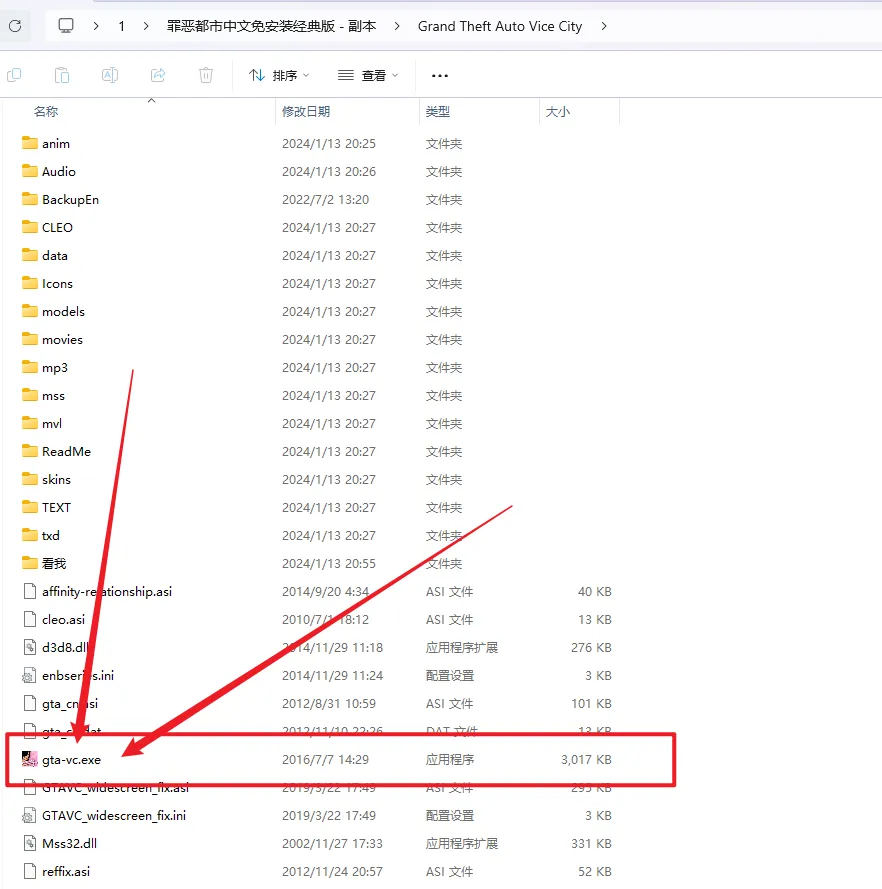Click size value 331 KB
The width and height of the screenshot is (882, 889).
click(x=591, y=844)
